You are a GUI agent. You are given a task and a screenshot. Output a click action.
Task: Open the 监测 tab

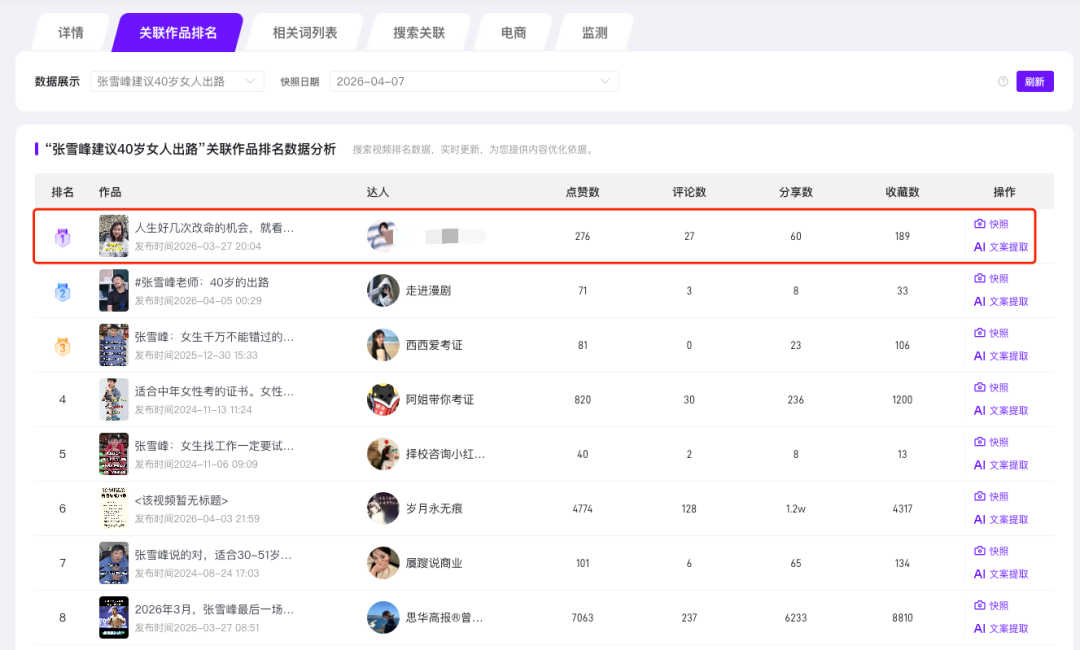click(595, 33)
